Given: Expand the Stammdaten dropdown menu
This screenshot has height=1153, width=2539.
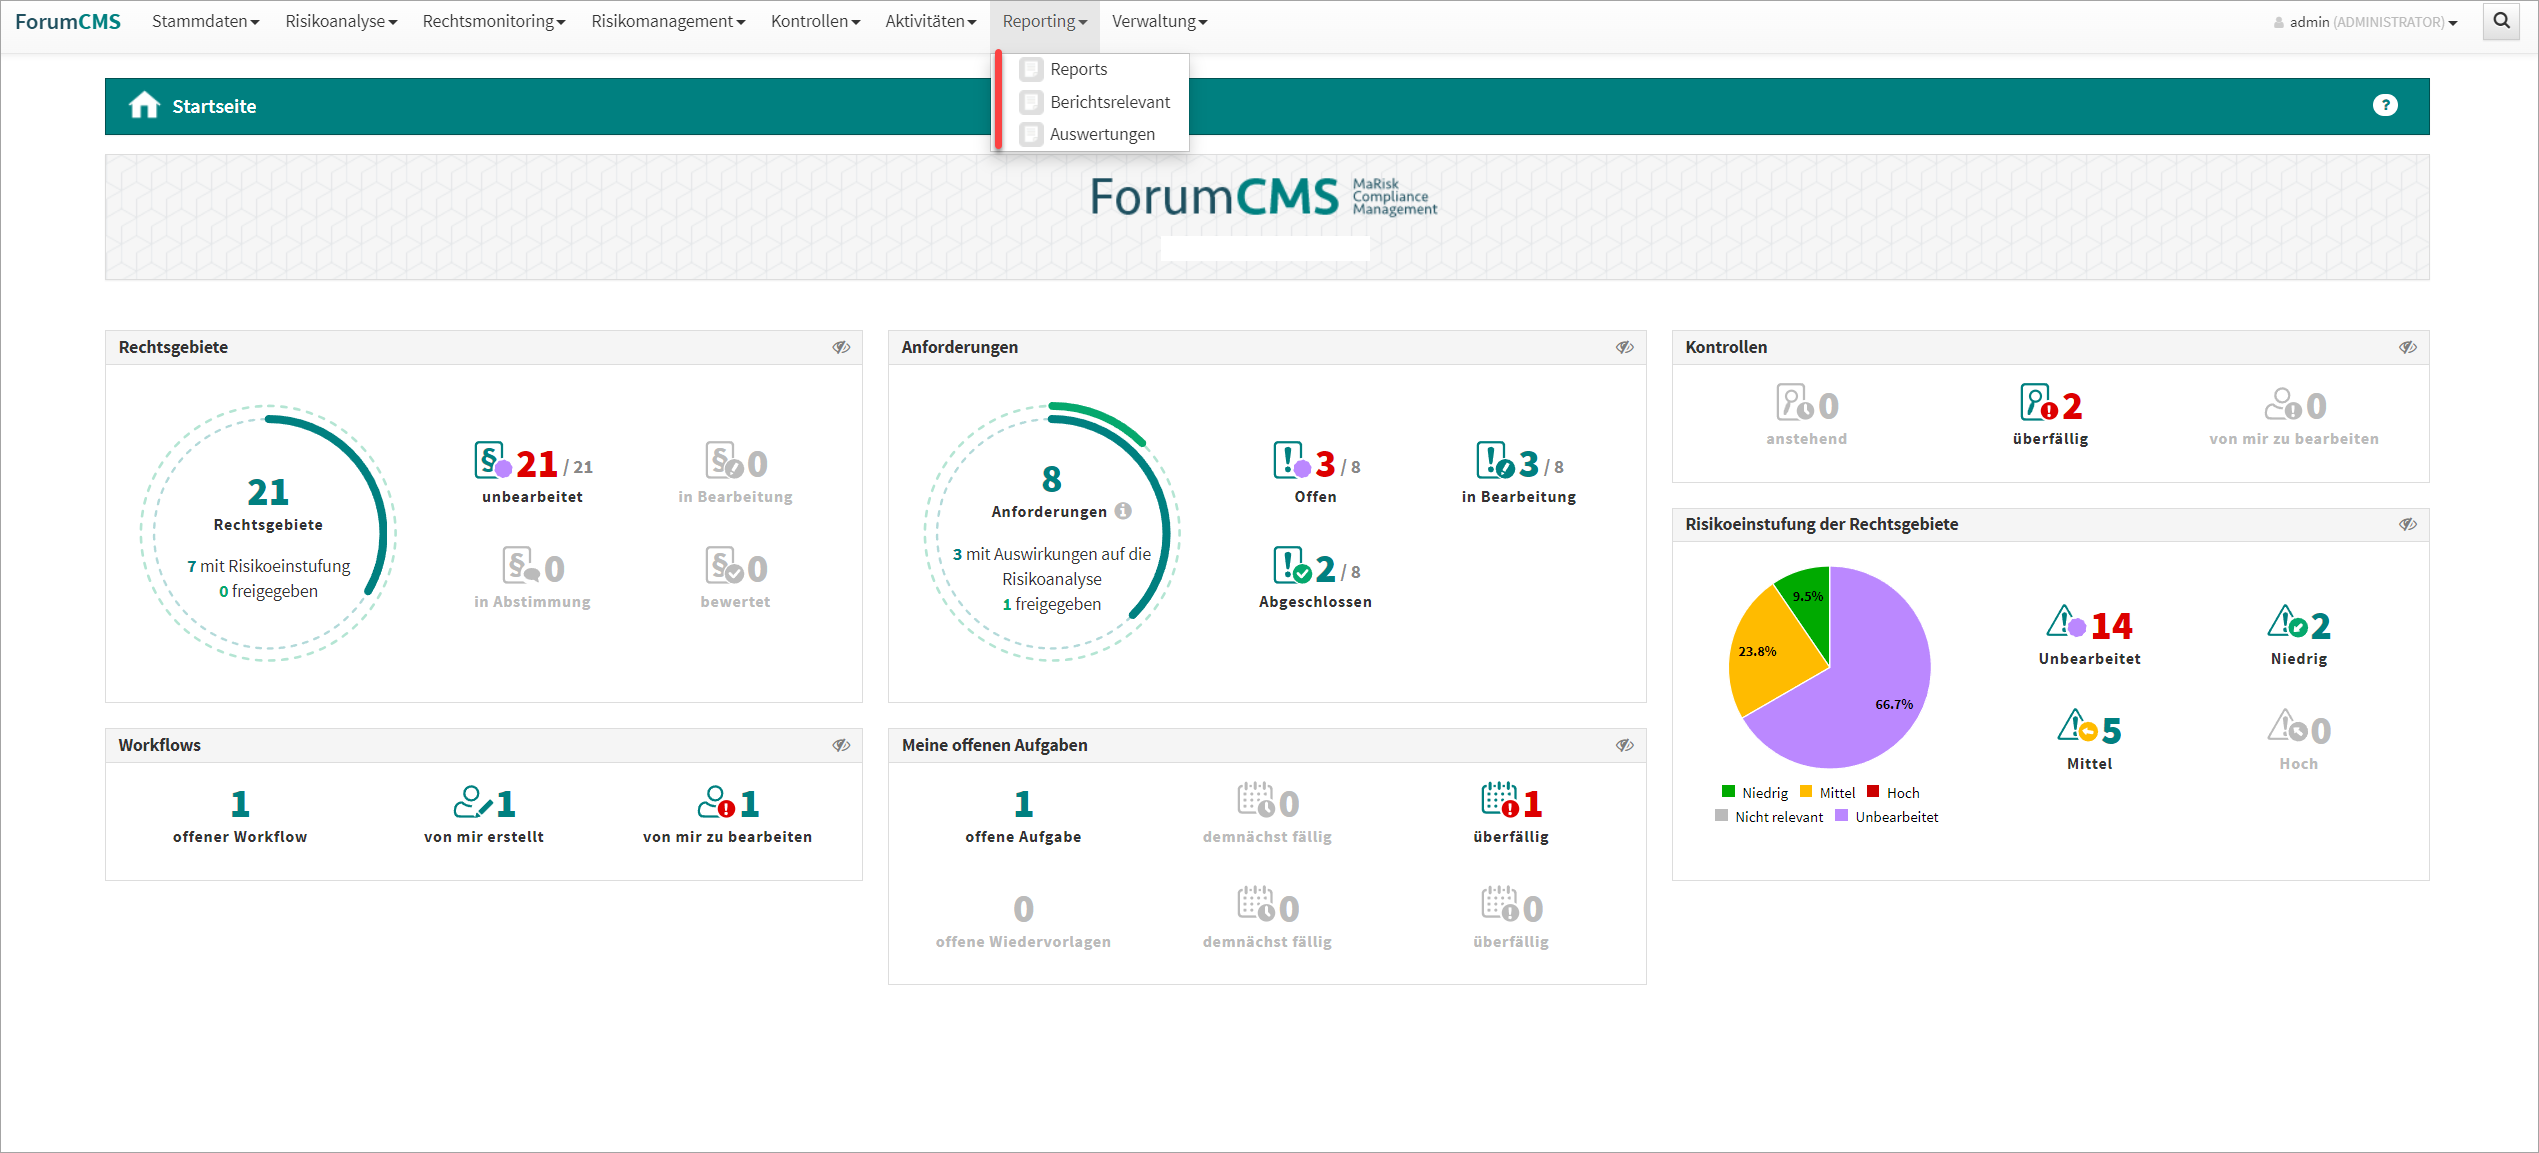Looking at the screenshot, I should point(205,21).
